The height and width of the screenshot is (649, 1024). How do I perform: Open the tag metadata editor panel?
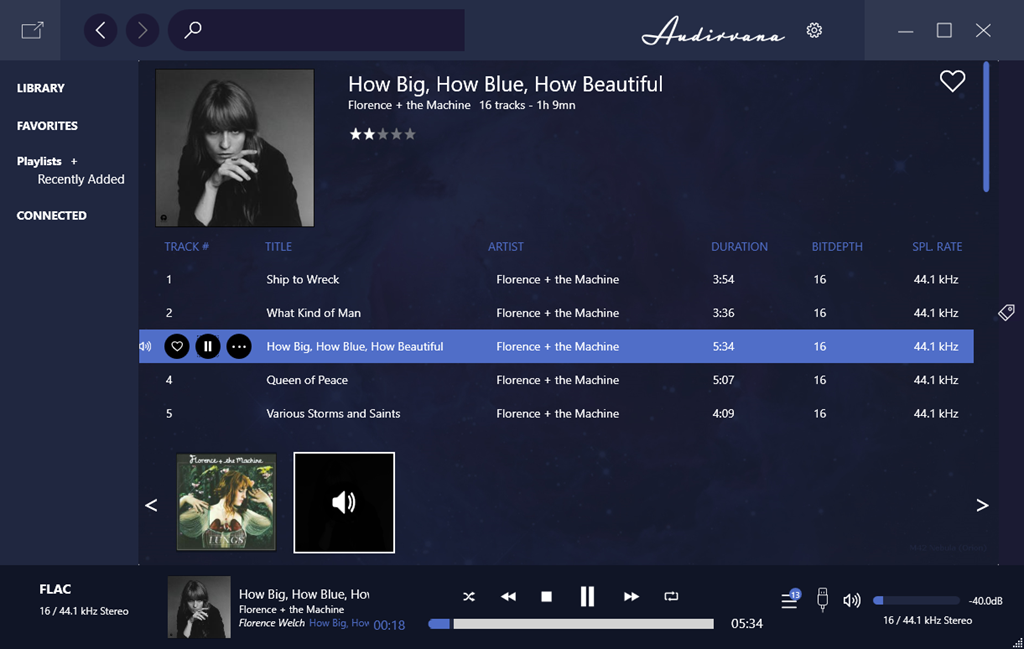[x=1006, y=313]
